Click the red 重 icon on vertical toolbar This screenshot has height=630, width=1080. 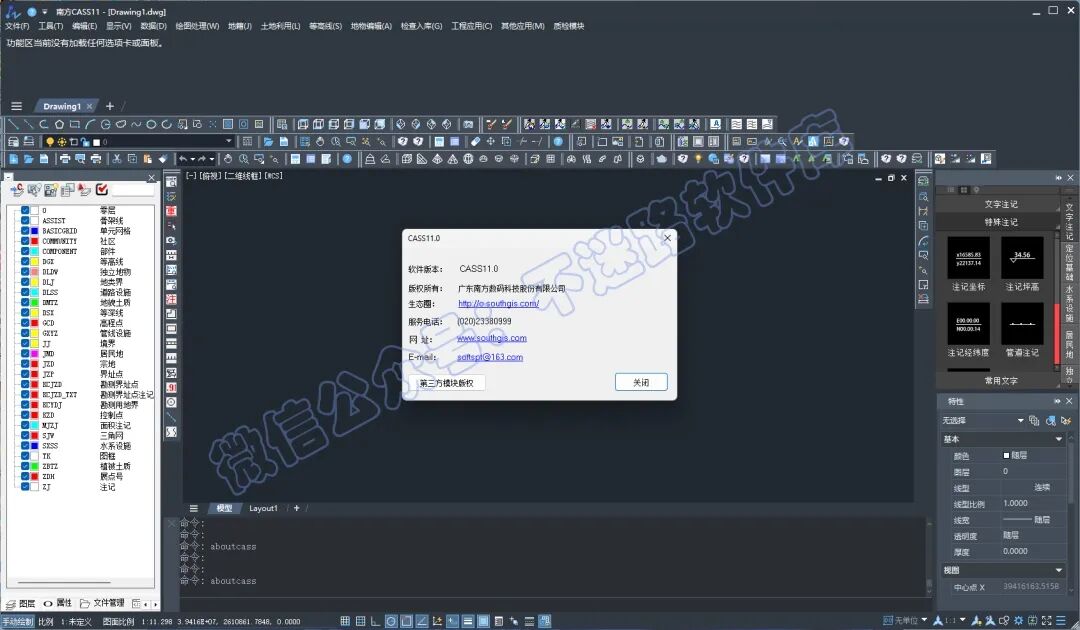click(171, 211)
